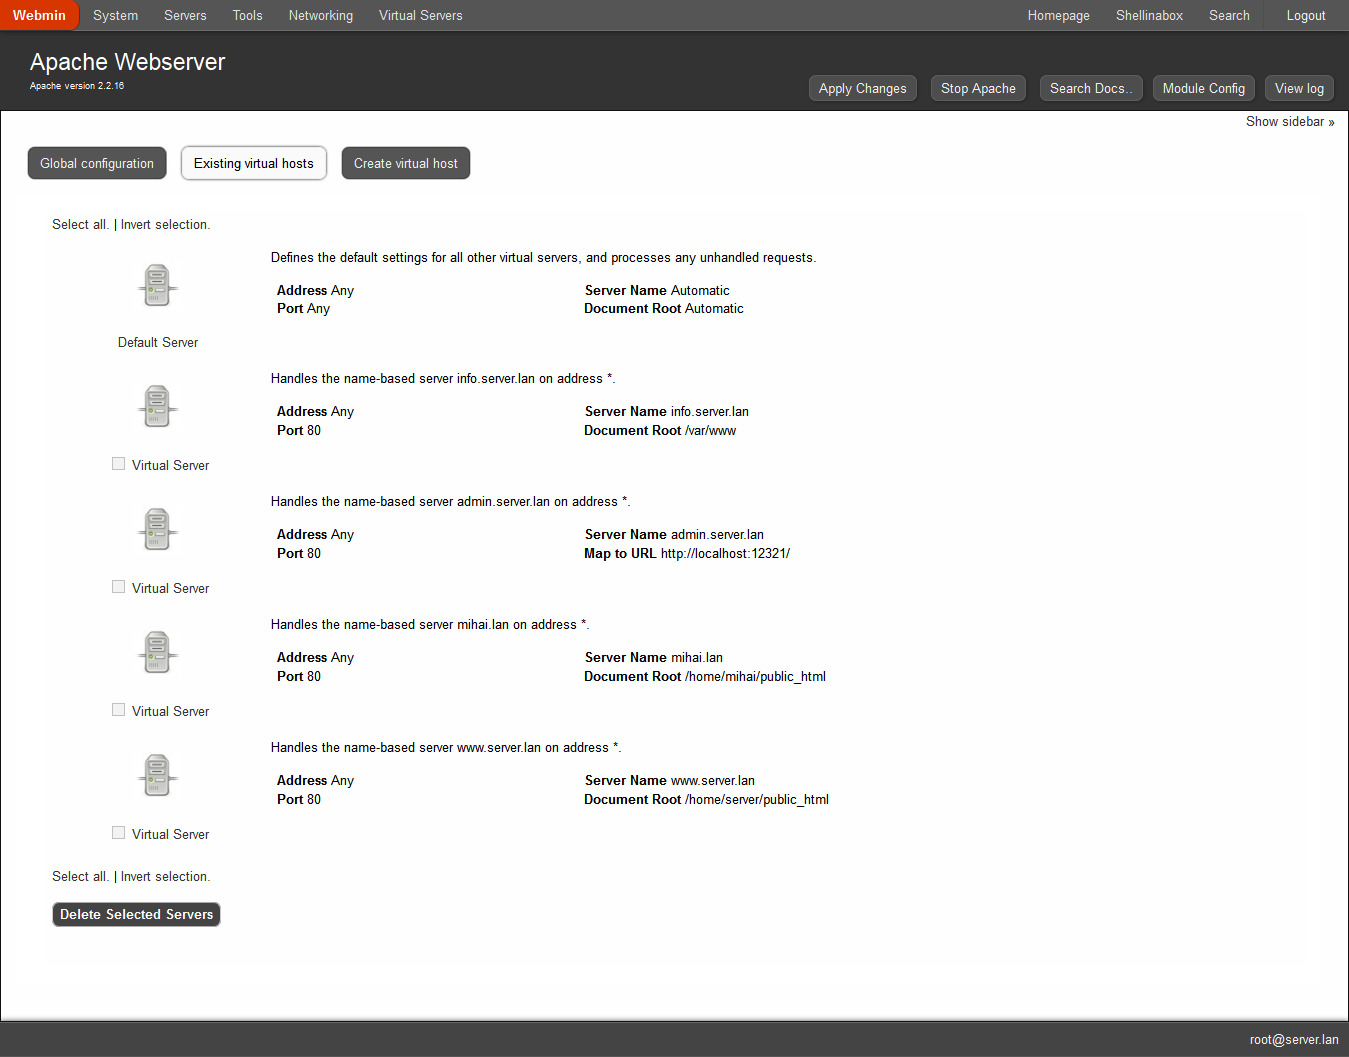The image size is (1349, 1057).
Task: Open the System menu
Action: coord(115,16)
